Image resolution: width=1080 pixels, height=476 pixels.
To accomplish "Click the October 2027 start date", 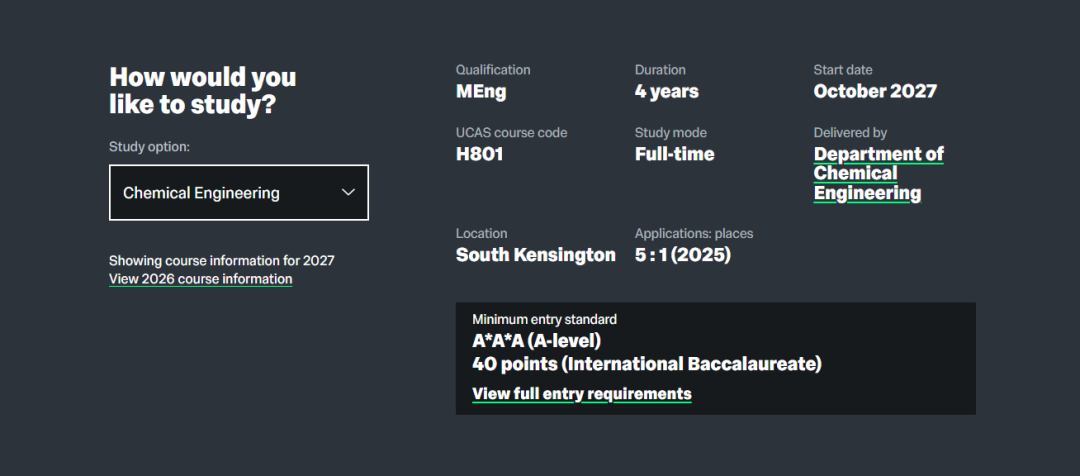I will pos(875,92).
